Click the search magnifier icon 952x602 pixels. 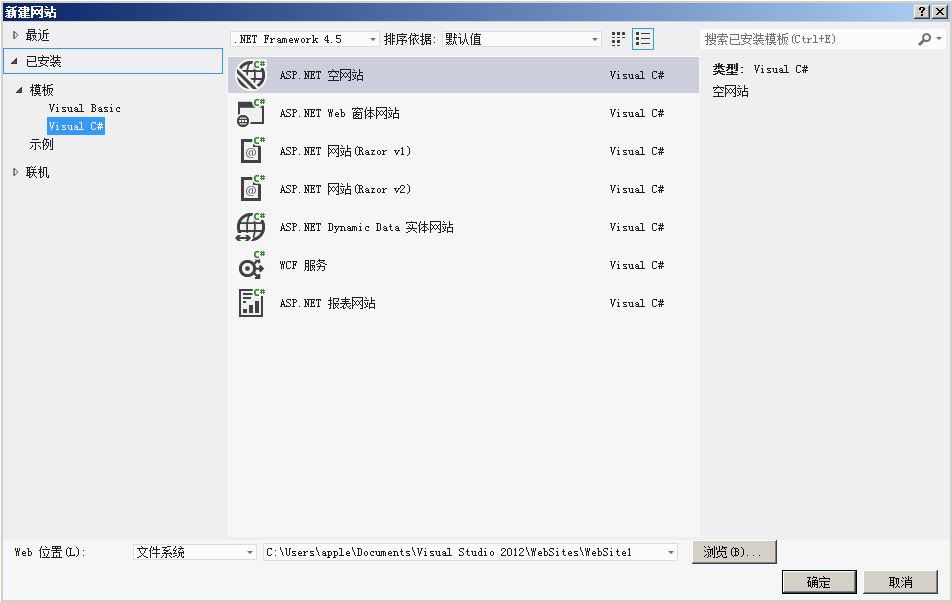tap(924, 39)
